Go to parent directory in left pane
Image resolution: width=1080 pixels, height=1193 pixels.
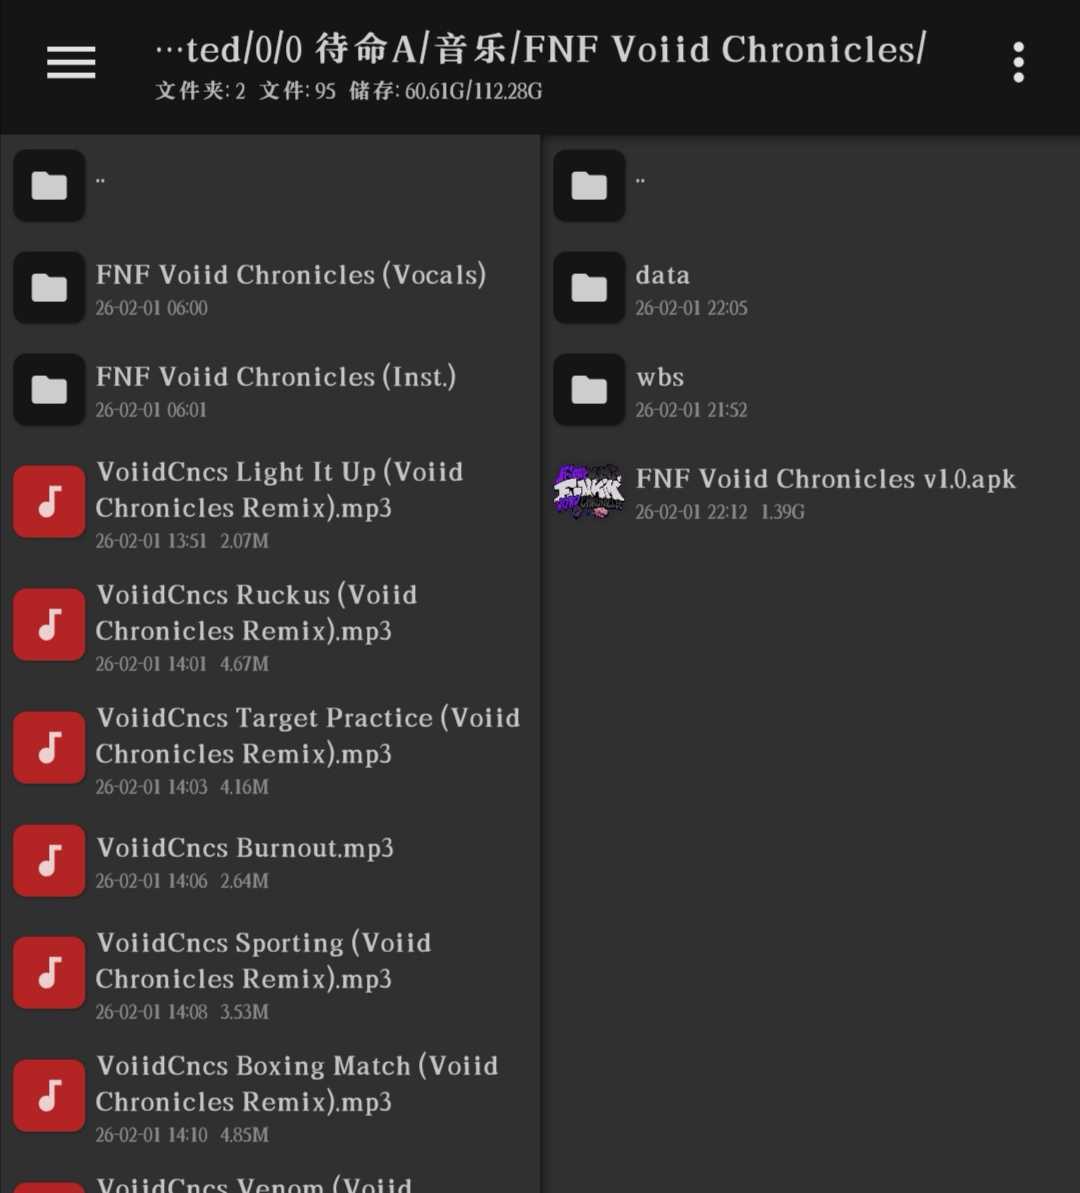[x=270, y=186]
